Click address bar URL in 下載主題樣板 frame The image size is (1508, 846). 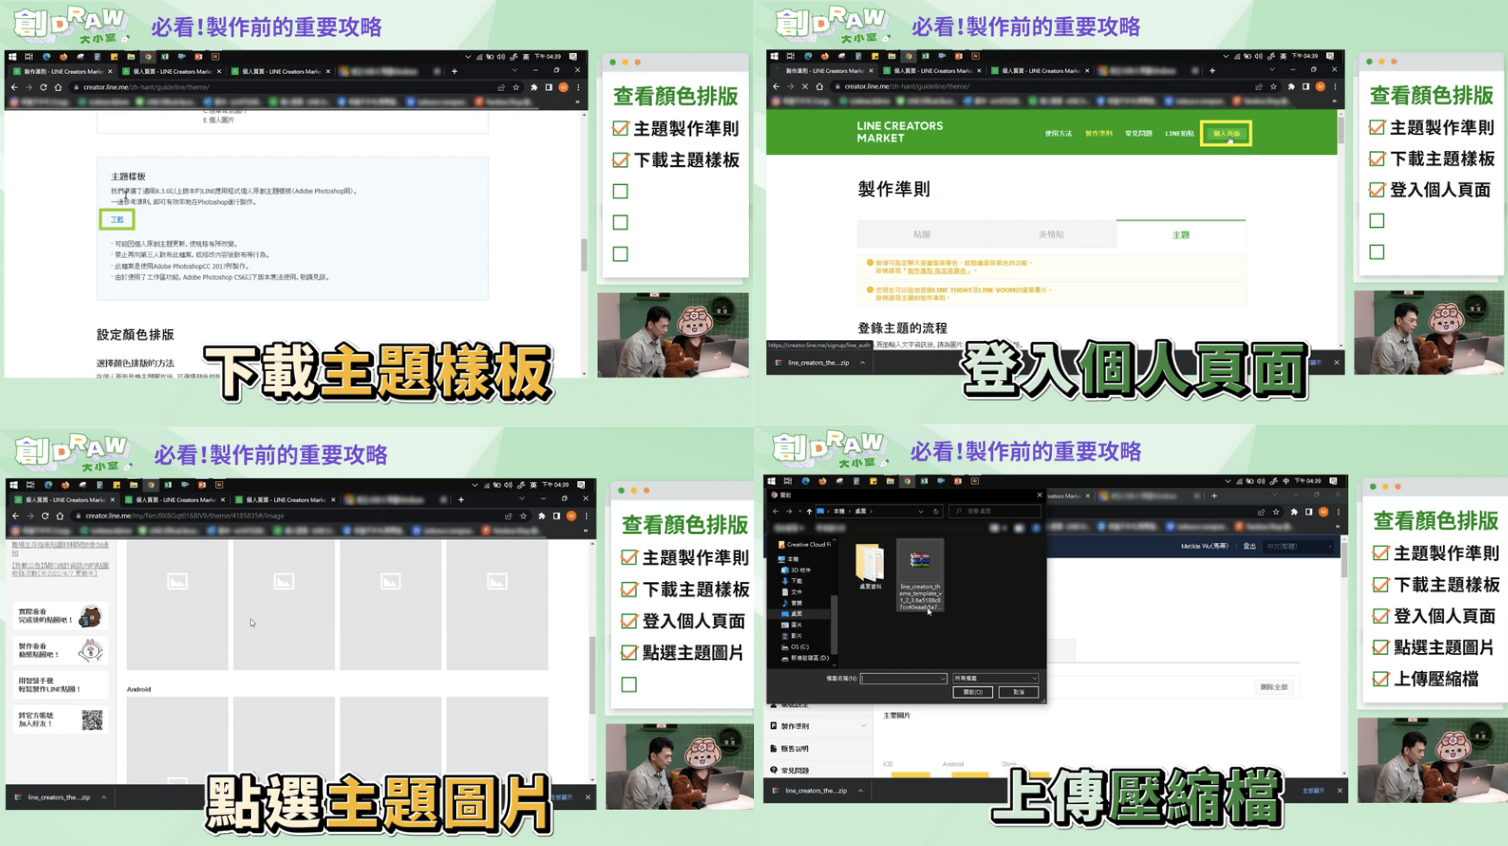point(146,87)
